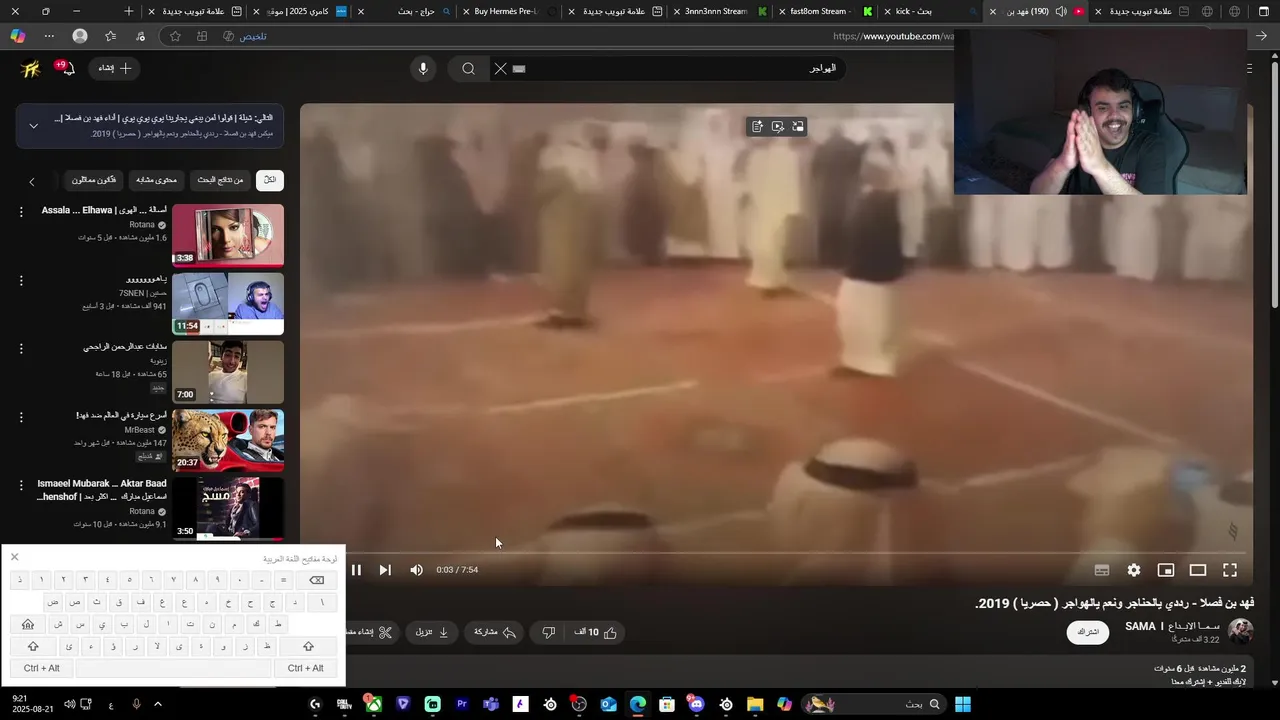
Task: Show hidden system tray icons
Action: click(157, 704)
